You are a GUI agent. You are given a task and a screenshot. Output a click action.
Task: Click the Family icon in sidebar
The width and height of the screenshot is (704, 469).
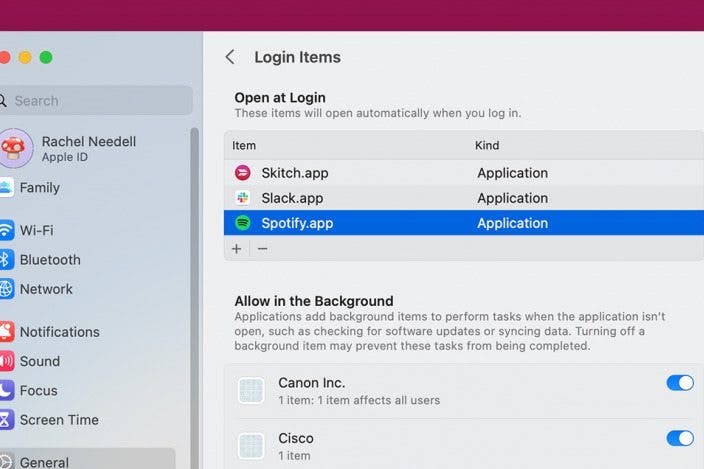pyautogui.click(x=6, y=188)
